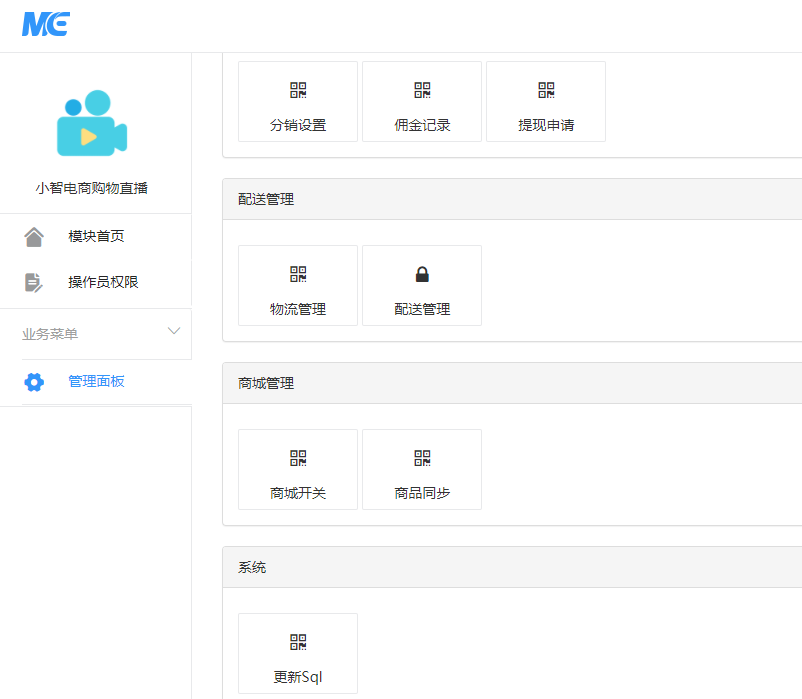Image resolution: width=802 pixels, height=699 pixels.
Task: Open the 管理面板 menu item
Action: click(x=96, y=381)
